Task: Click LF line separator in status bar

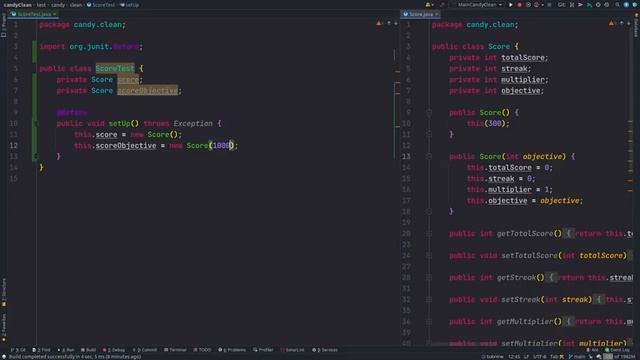Action: pyautogui.click(x=526, y=357)
